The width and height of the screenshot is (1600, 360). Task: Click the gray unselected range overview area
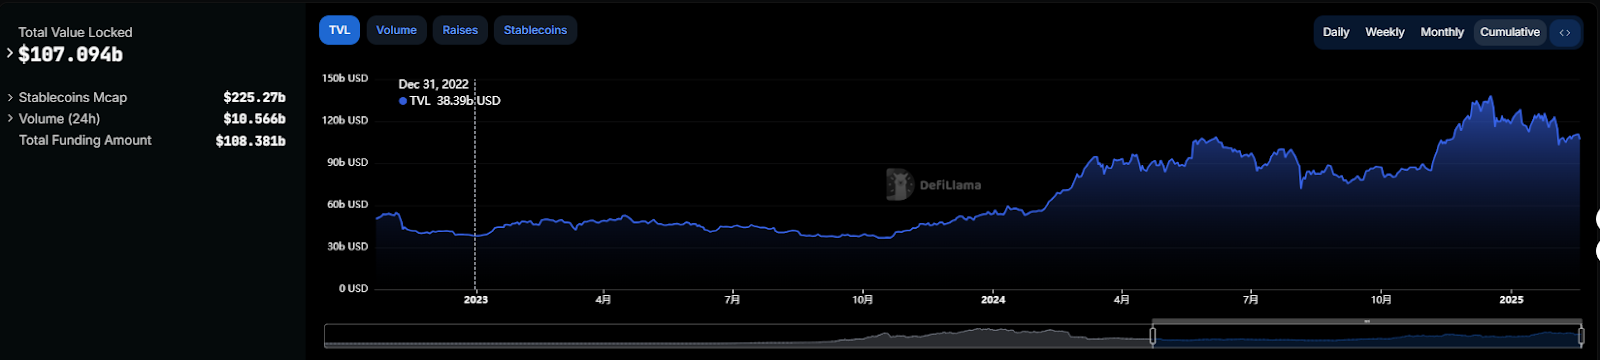point(738,336)
